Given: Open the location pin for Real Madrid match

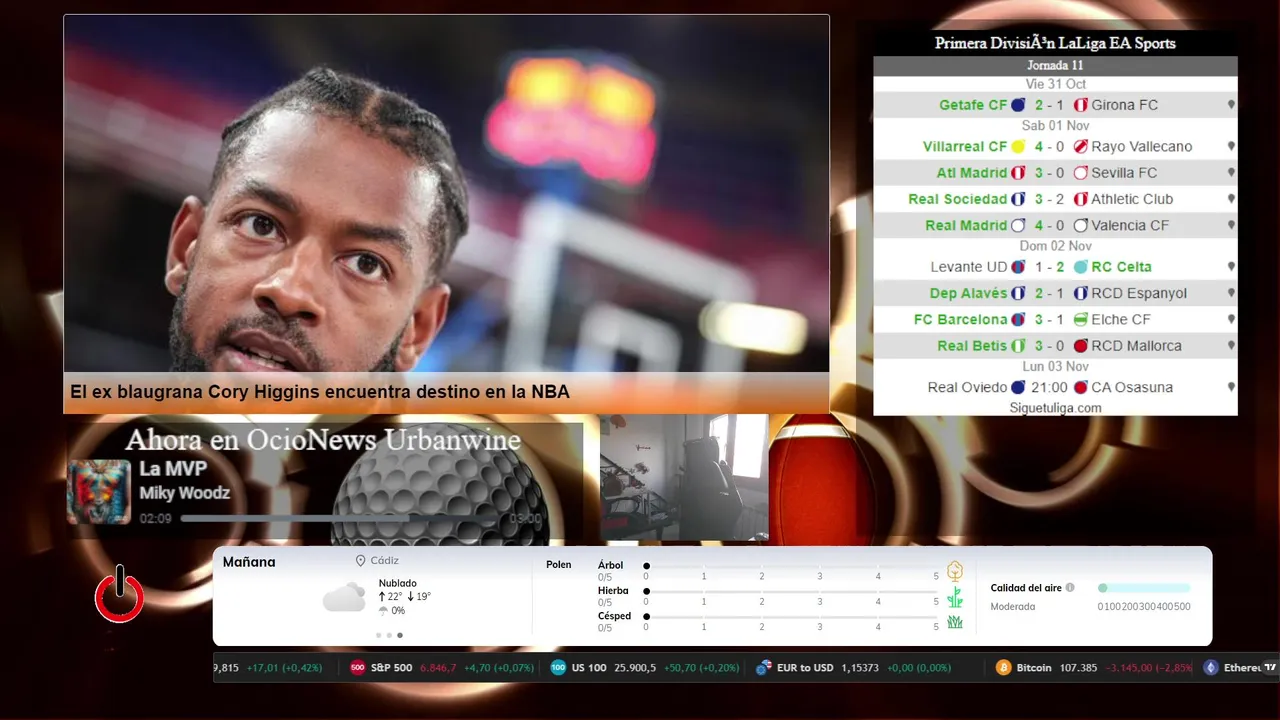Looking at the screenshot, I should tap(1231, 226).
